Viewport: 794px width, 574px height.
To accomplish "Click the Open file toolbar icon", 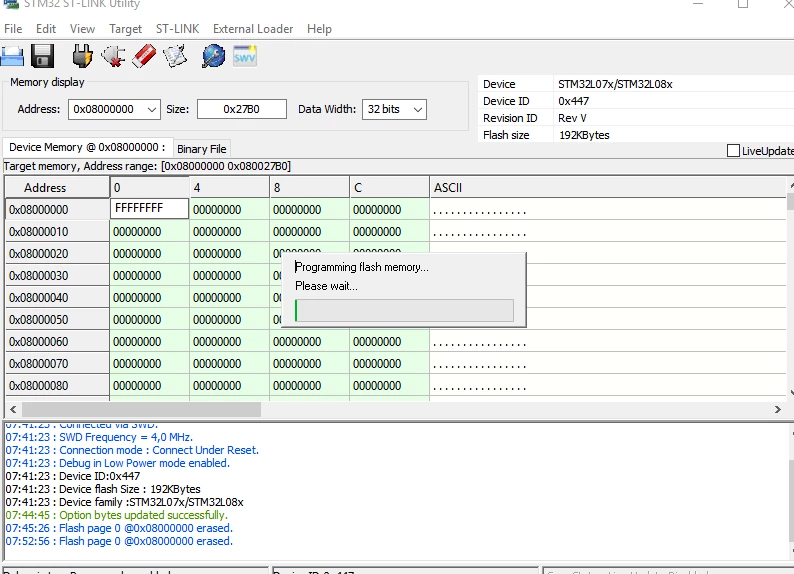I will [12, 56].
